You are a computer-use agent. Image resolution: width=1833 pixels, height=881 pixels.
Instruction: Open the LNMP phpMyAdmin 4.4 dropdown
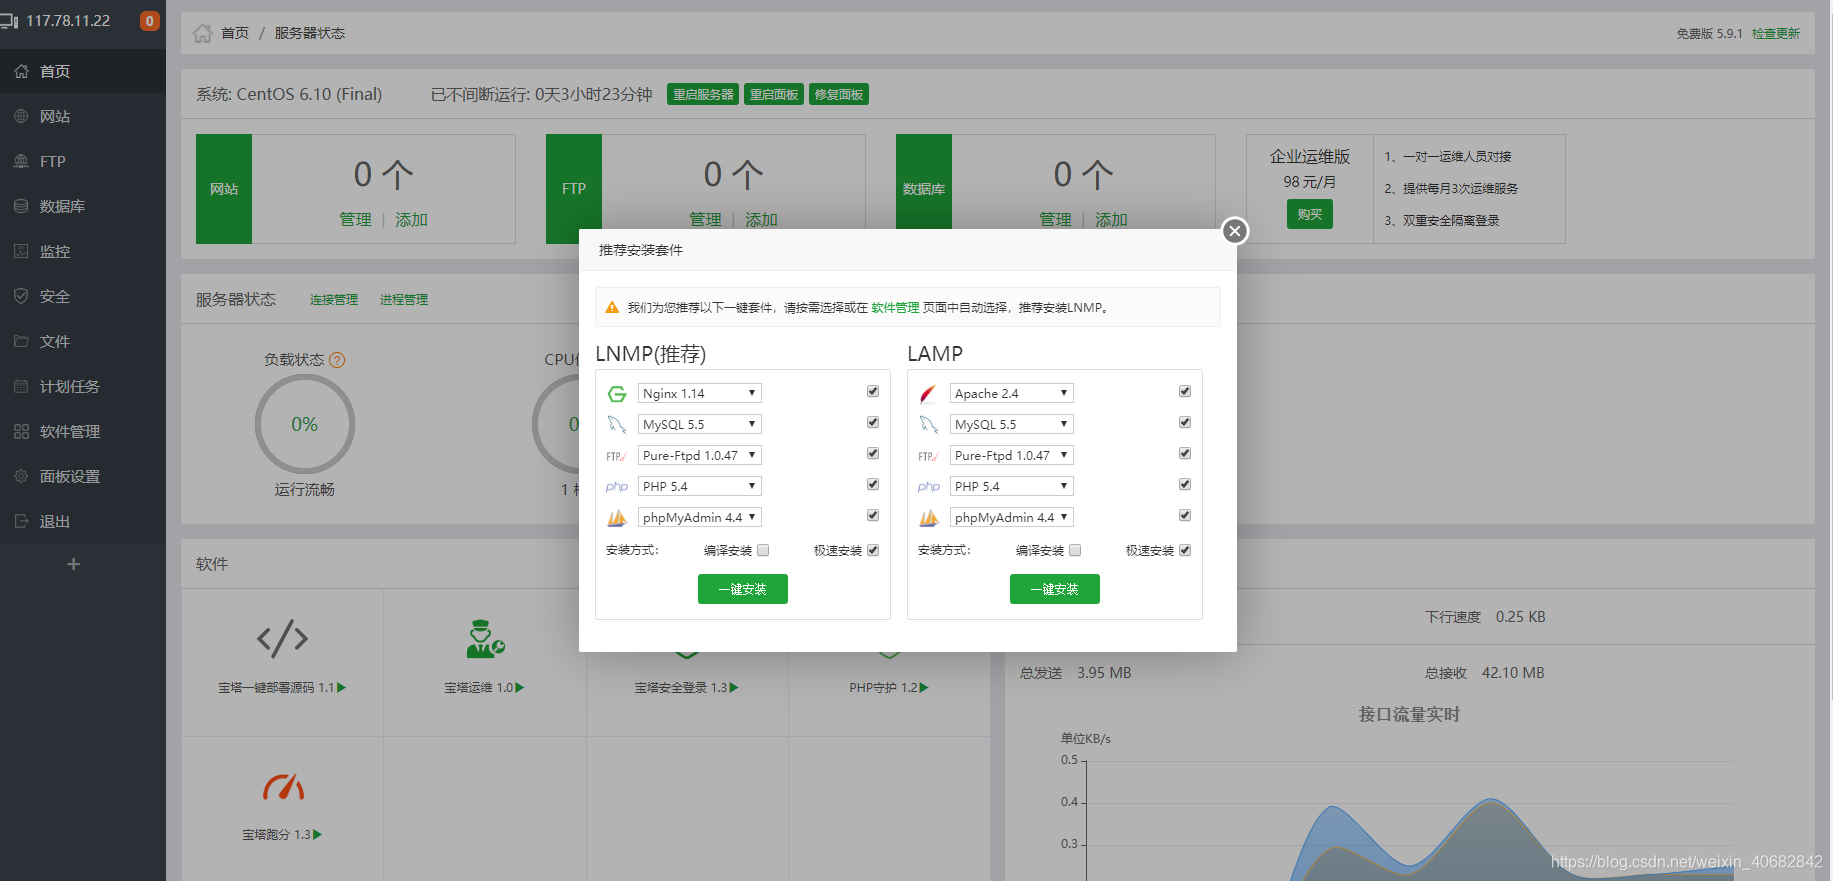pyautogui.click(x=700, y=517)
